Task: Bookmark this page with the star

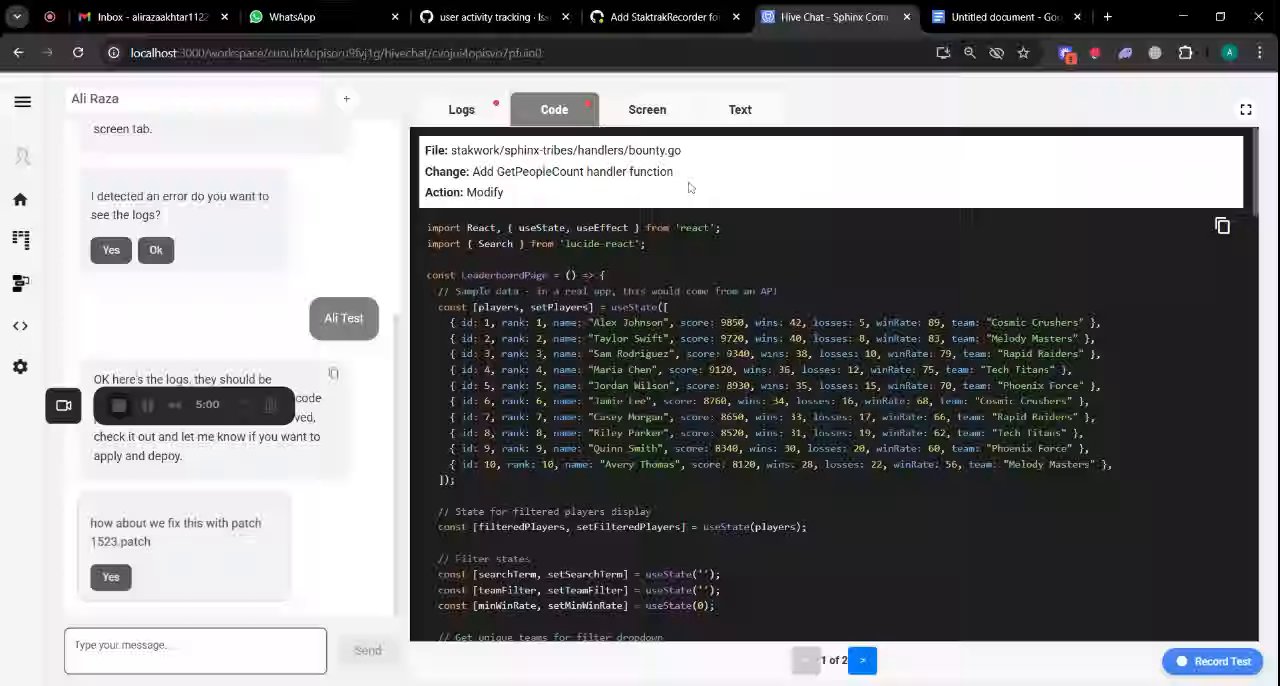Action: tap(1023, 53)
